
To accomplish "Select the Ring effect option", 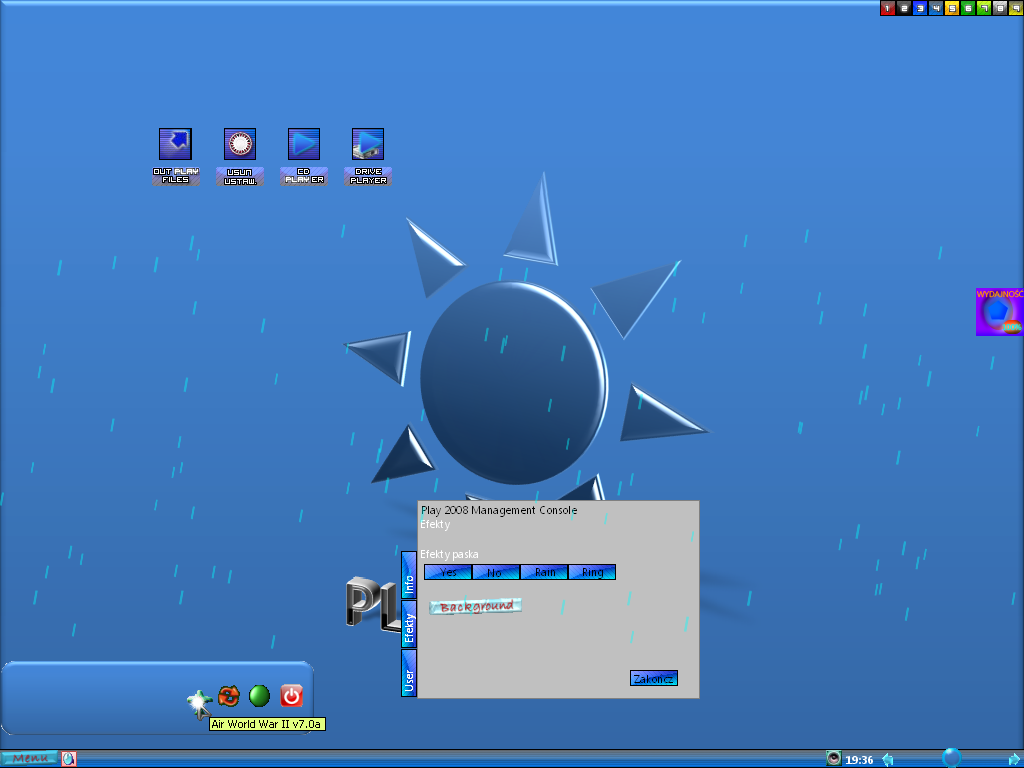I will pyautogui.click(x=592, y=572).
